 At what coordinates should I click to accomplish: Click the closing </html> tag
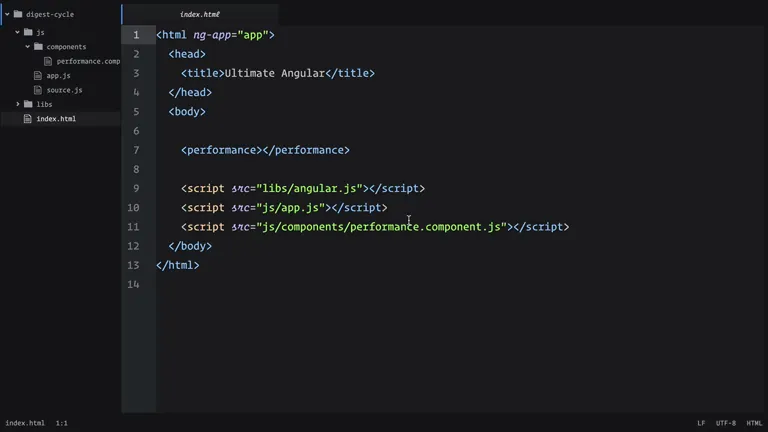pyautogui.click(x=178, y=265)
